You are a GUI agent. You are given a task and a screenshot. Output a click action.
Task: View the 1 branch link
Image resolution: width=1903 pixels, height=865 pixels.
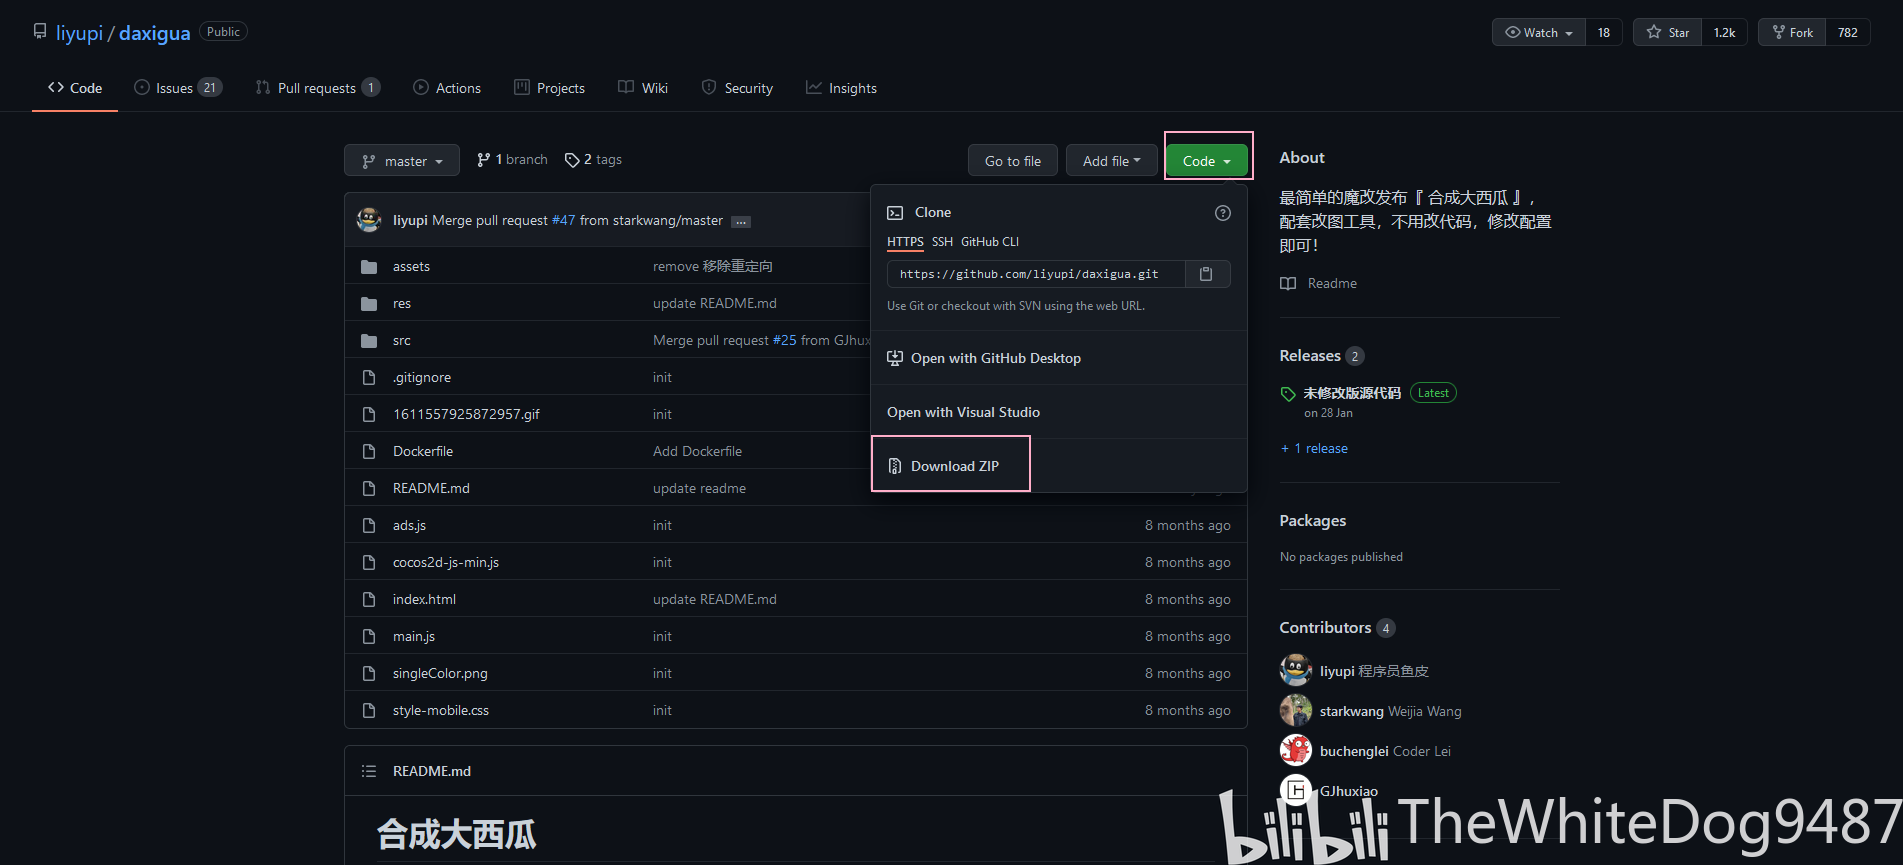(512, 160)
